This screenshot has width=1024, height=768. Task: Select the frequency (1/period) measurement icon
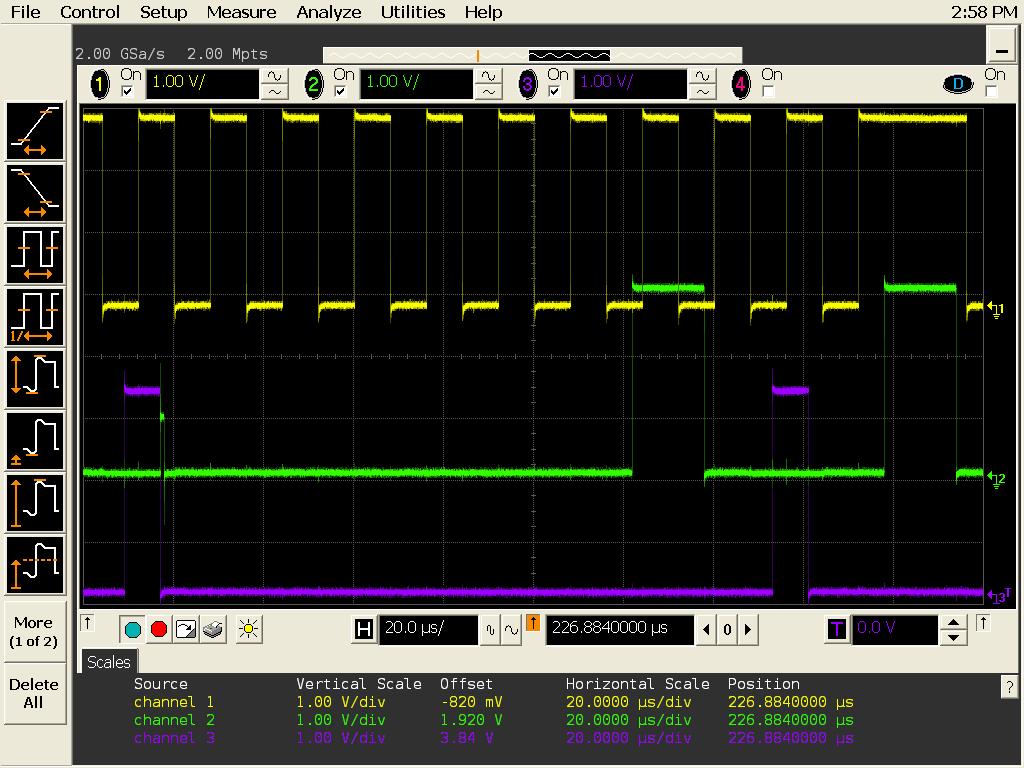[x=35, y=317]
